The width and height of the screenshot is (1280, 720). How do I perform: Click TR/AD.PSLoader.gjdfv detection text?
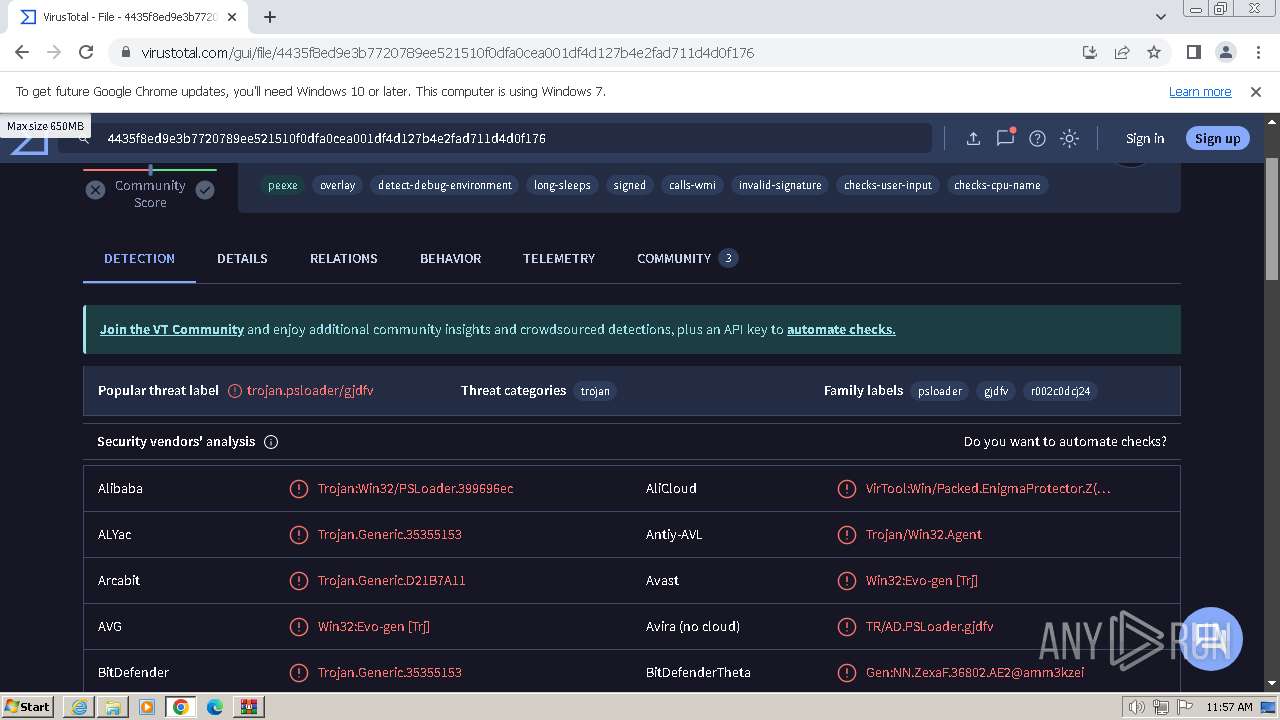[x=929, y=627]
